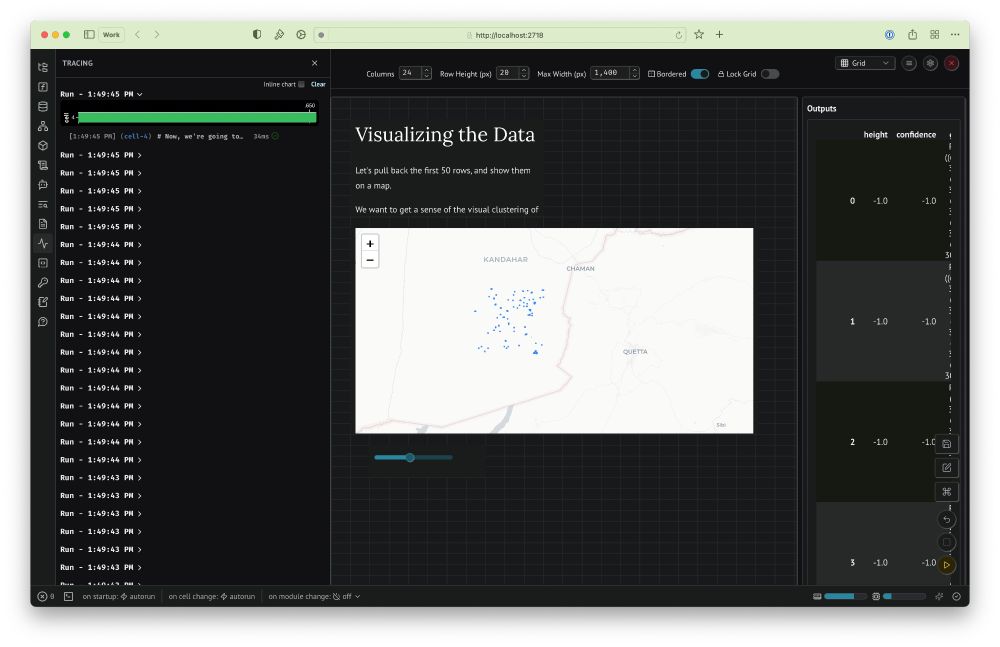Click the green cell-4 trace bar
Image resolution: width=1000 pixels, height=647 pixels.
pos(197,117)
